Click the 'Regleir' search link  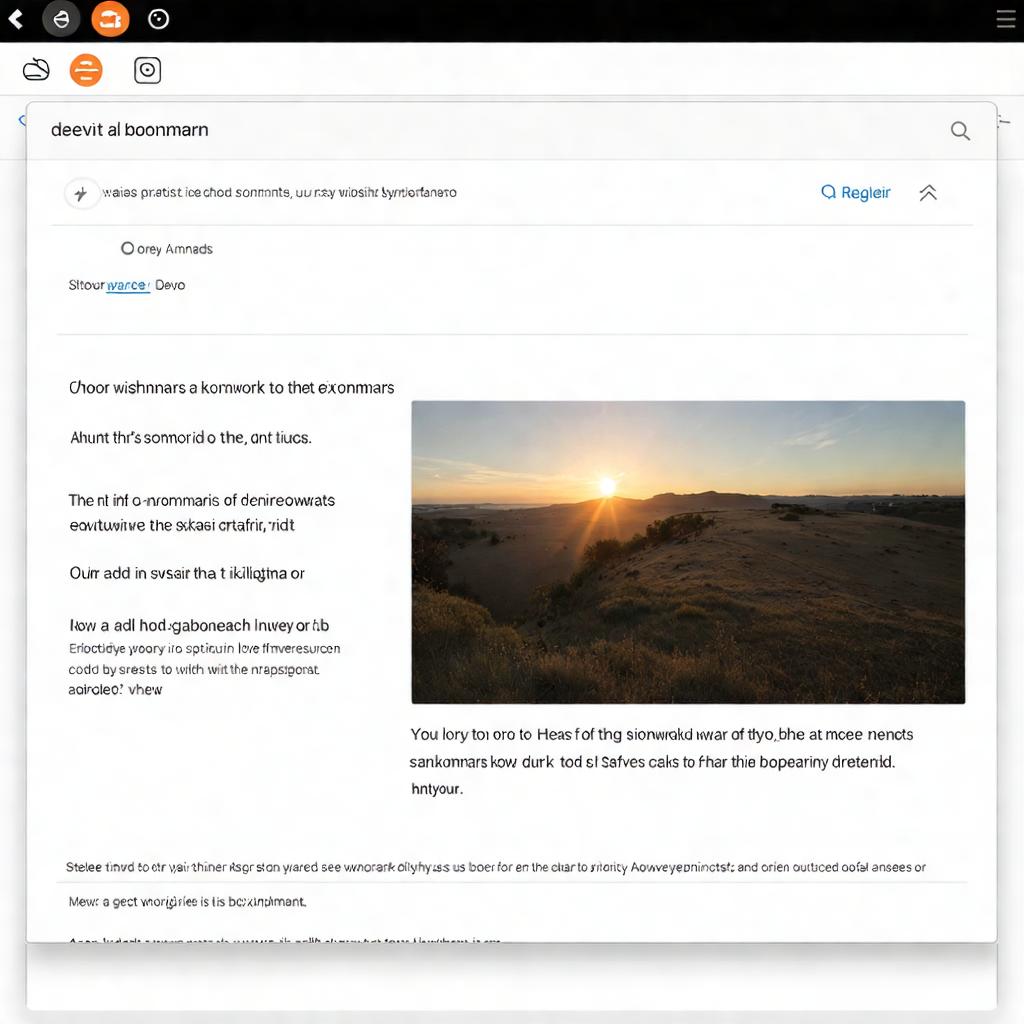click(x=855, y=192)
